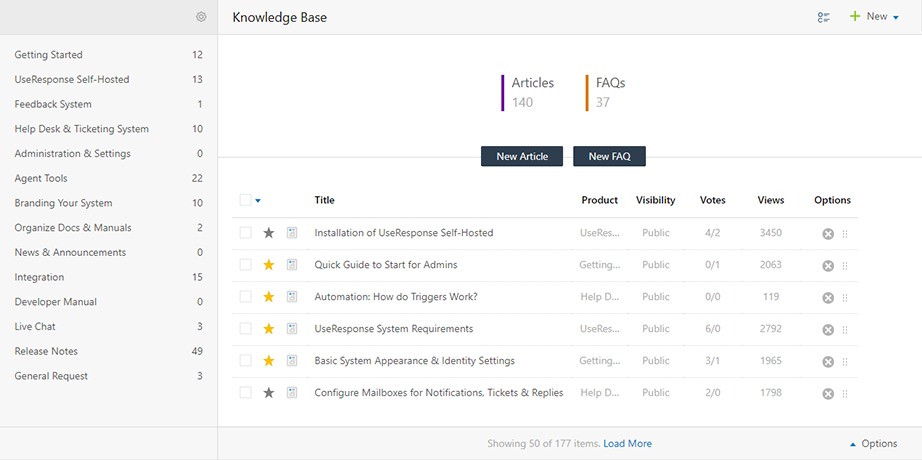The image size is (922, 460).
Task: Open the New dropdown arrow at top right
Action: [x=896, y=18]
